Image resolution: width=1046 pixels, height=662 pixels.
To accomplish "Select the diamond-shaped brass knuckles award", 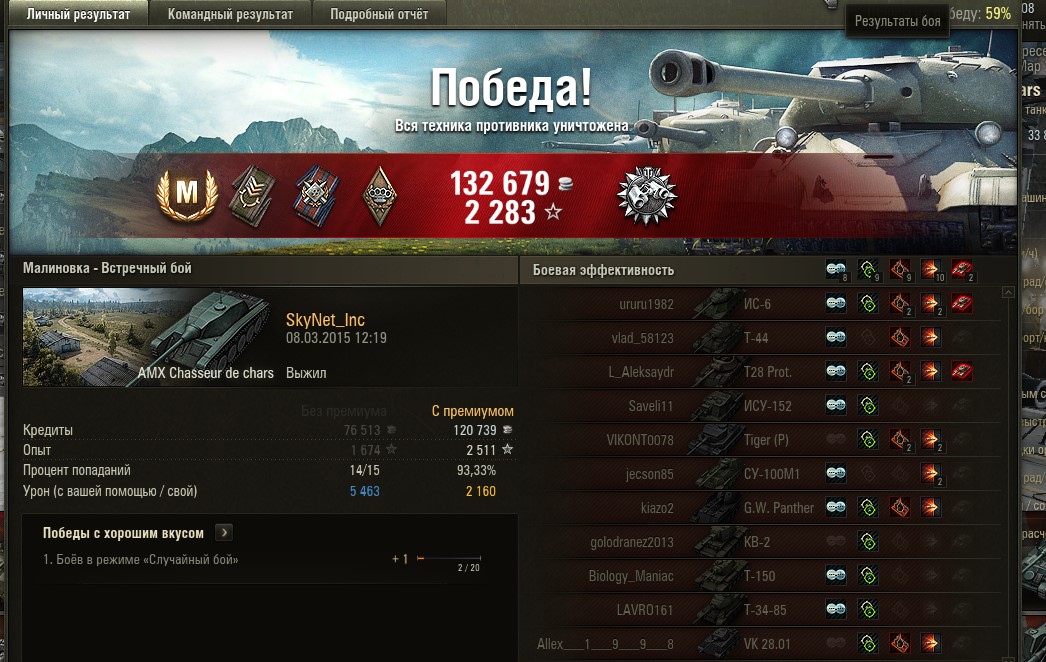I will coord(379,196).
